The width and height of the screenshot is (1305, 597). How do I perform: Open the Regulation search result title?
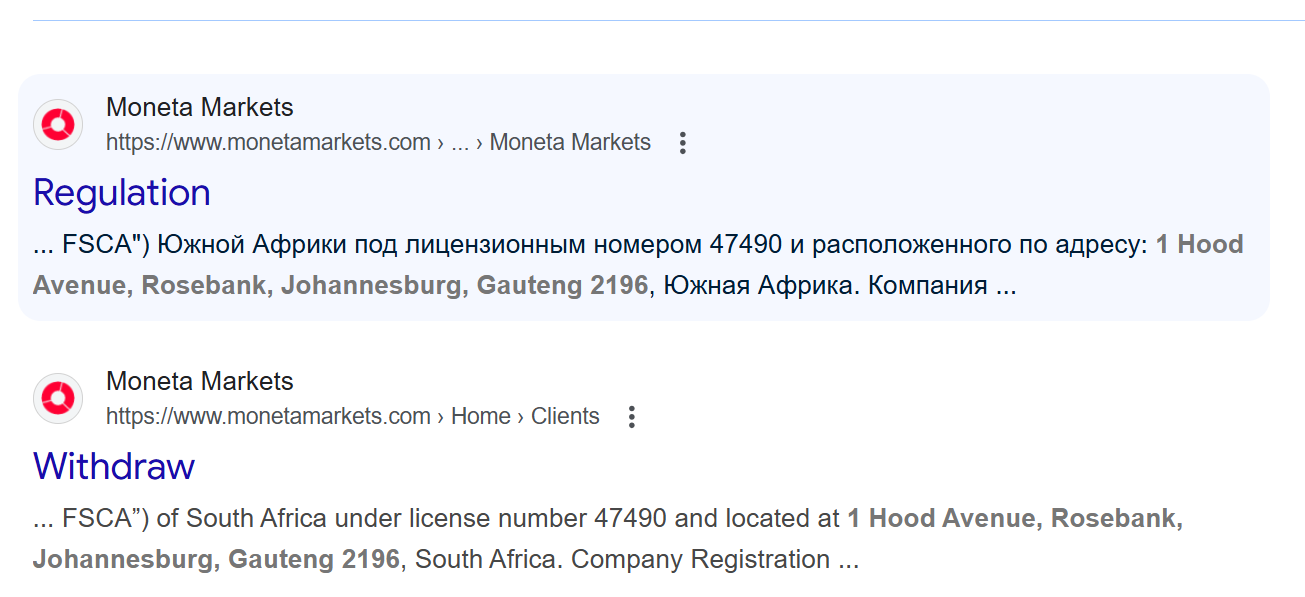(122, 193)
